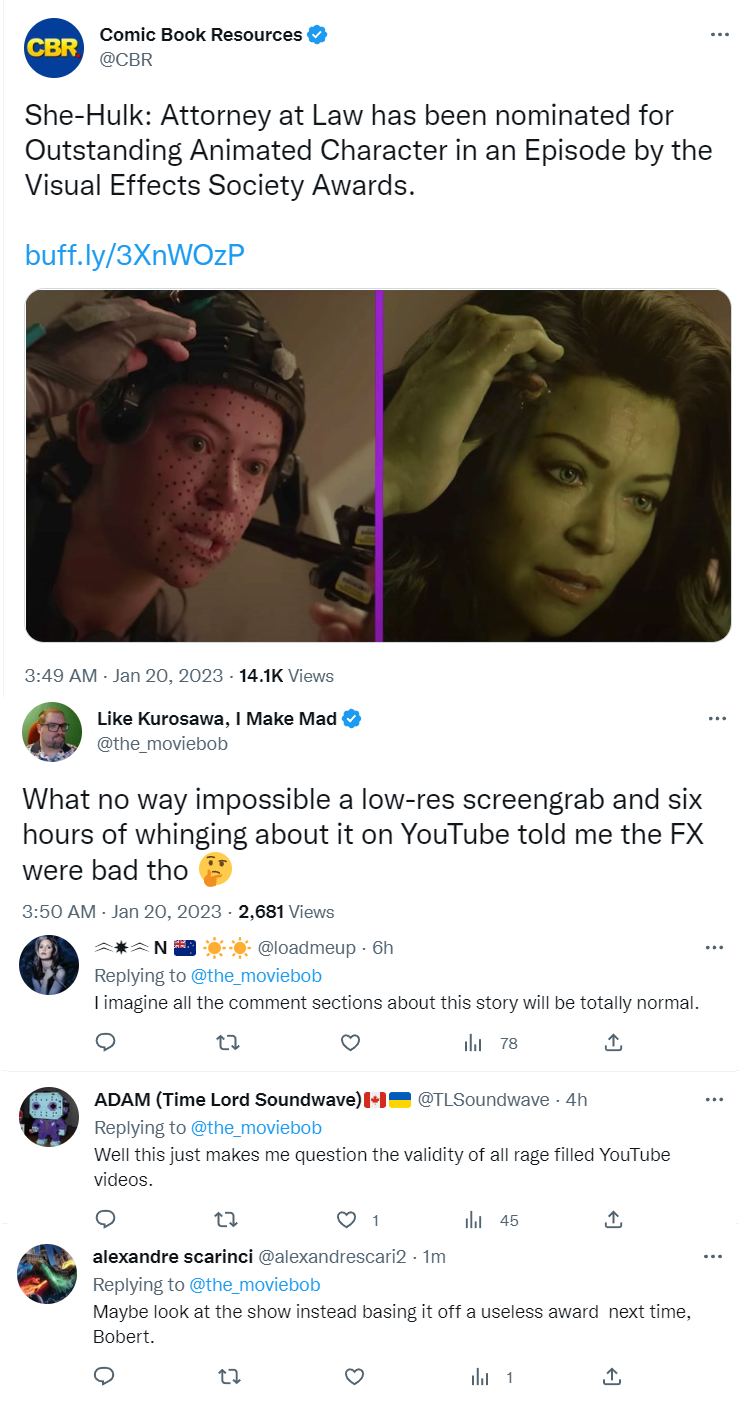
Task: Reply to ADAM (Time Lord Soundwave)'s tweet
Action: pyautogui.click(x=105, y=1220)
